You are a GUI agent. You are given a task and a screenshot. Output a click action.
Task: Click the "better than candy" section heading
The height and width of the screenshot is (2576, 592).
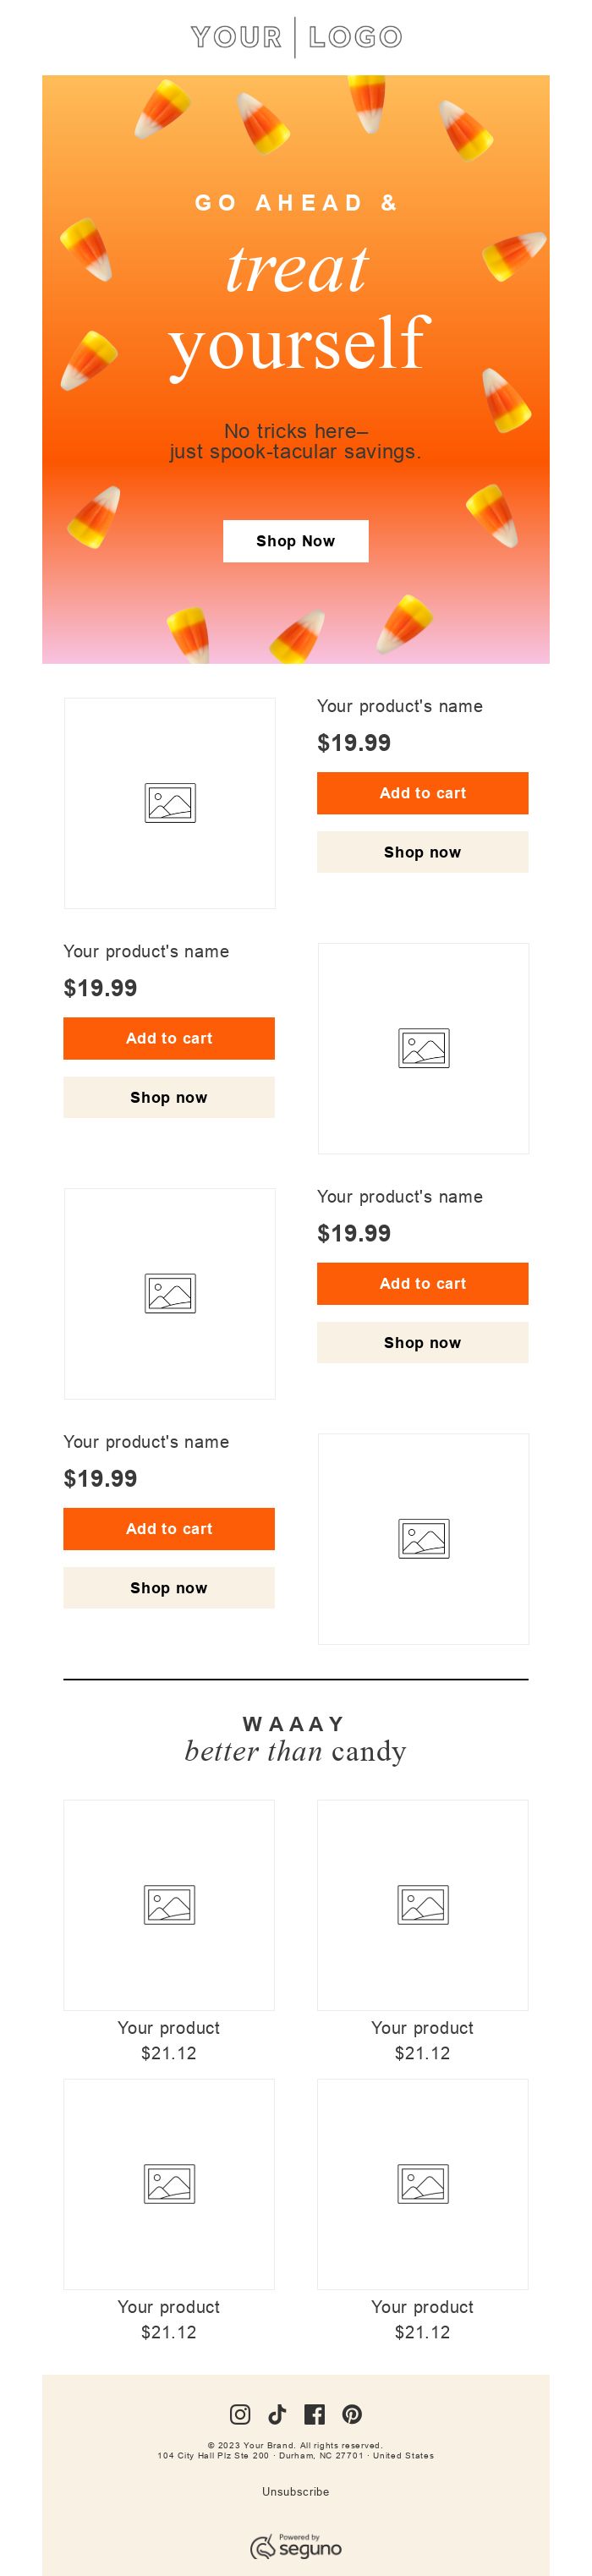point(296,1750)
